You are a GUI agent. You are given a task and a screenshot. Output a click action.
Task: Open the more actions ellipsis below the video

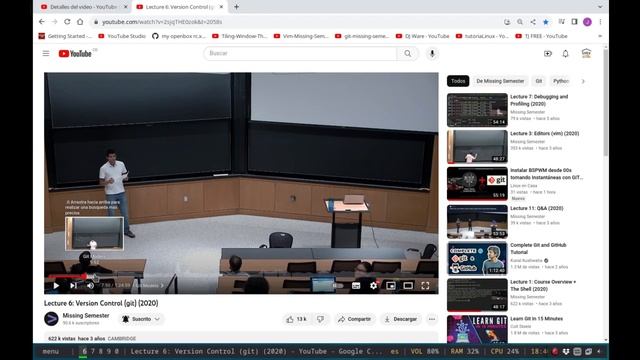pos(432,319)
